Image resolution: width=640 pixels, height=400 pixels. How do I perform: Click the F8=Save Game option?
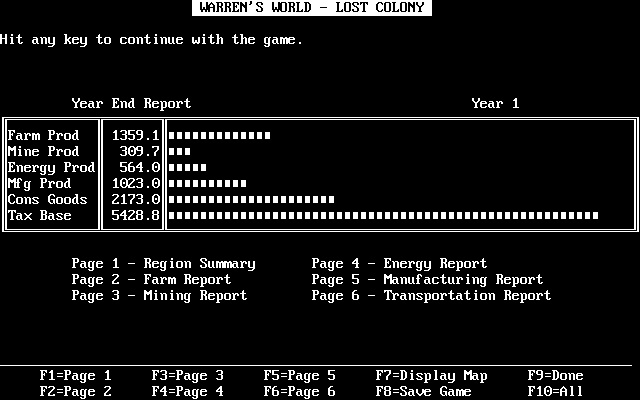pyautogui.click(x=424, y=391)
